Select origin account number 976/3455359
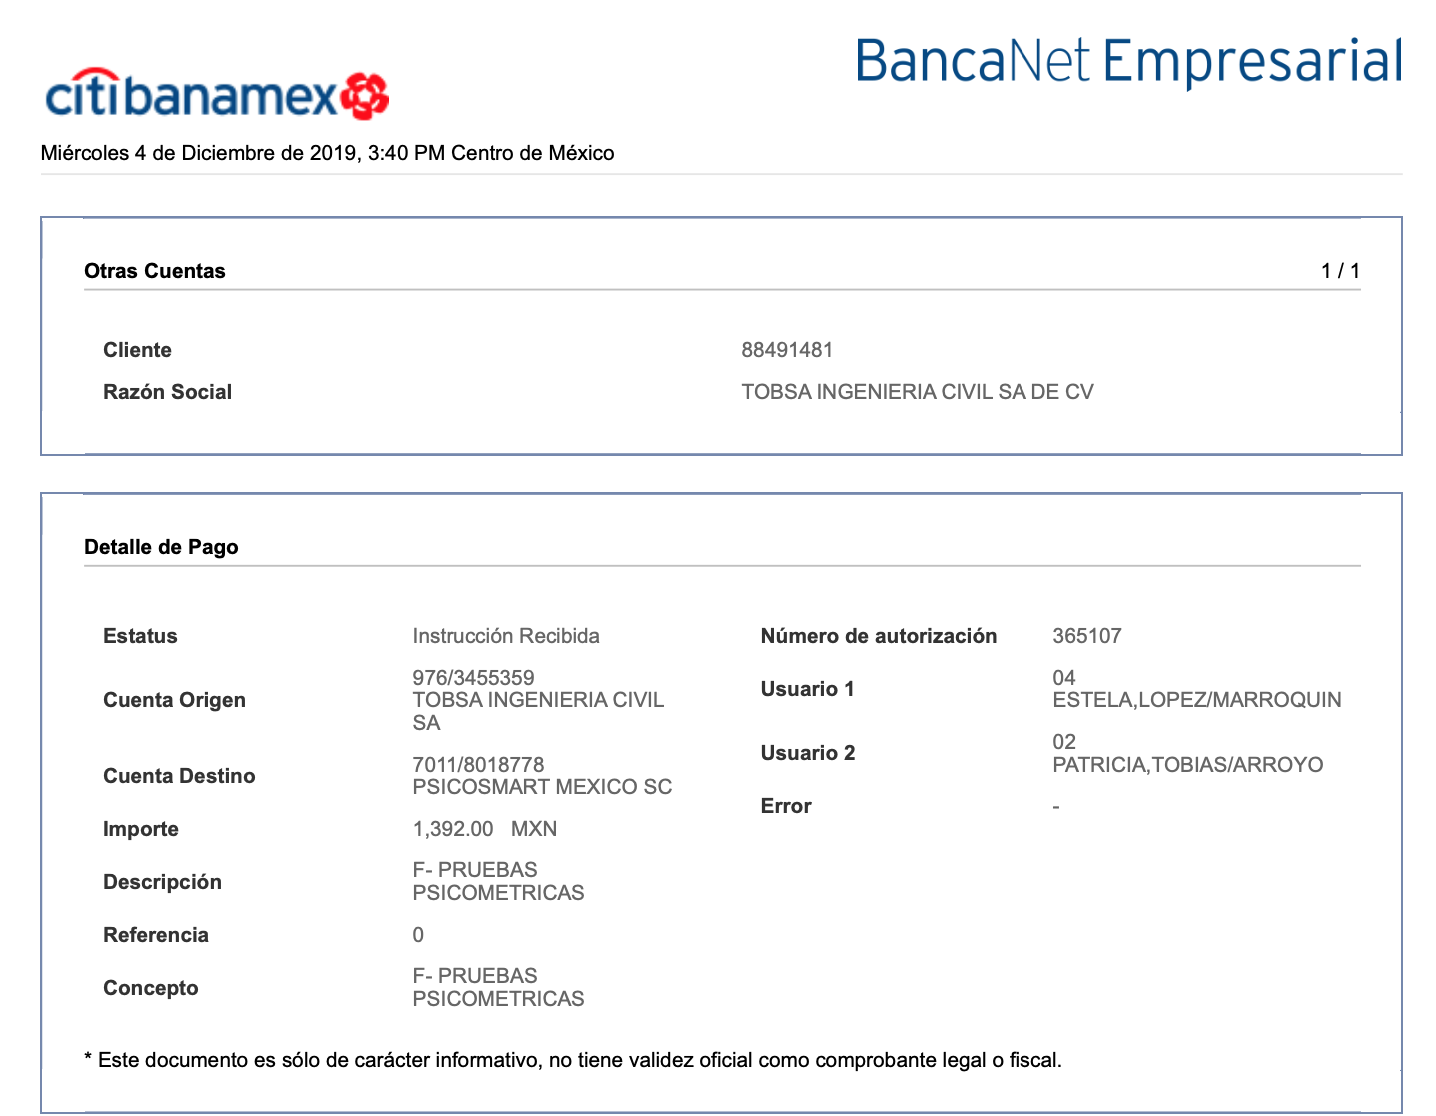This screenshot has height=1116, width=1436. tap(473, 678)
